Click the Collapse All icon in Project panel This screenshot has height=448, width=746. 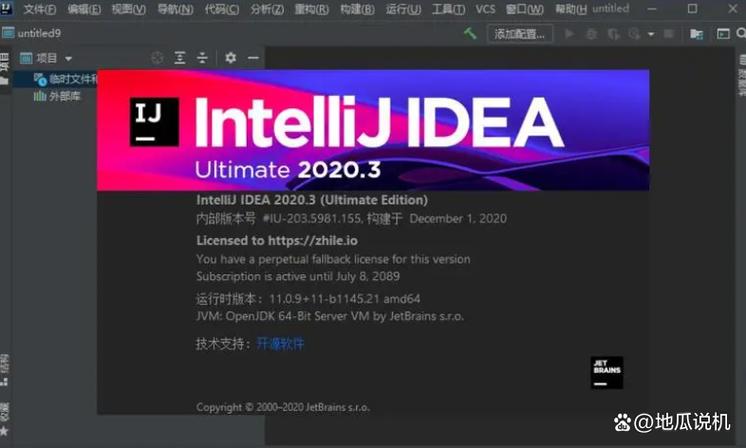(202, 58)
